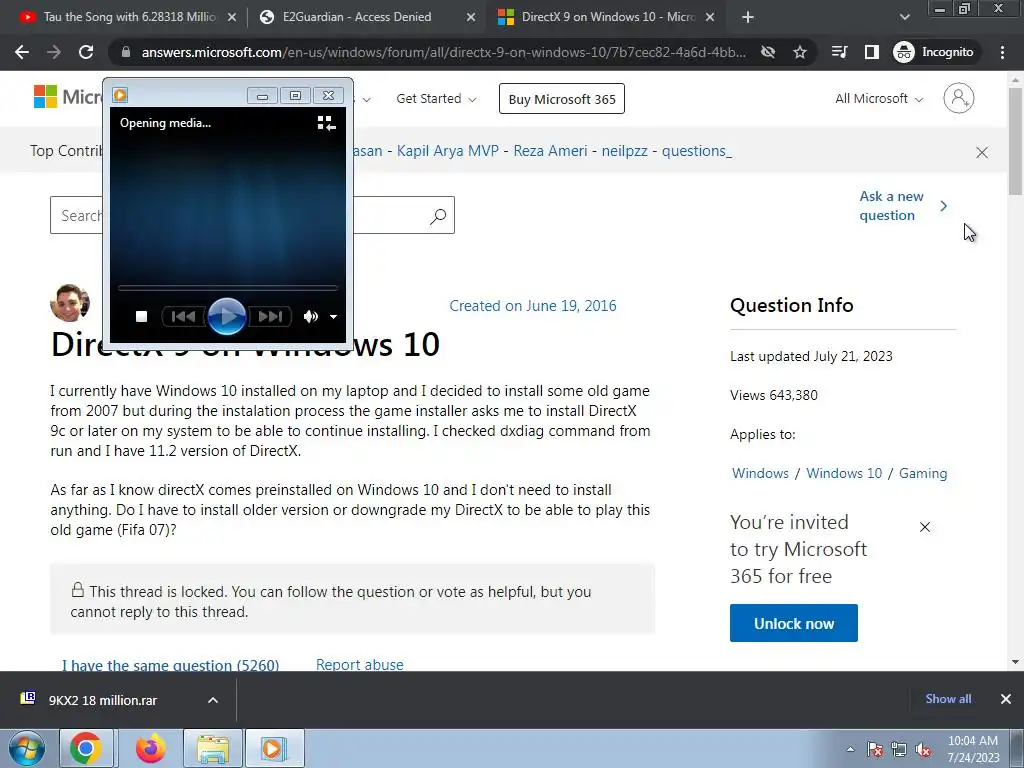Click the media player seek bar
This screenshot has width=1024, height=768.
click(x=227, y=287)
